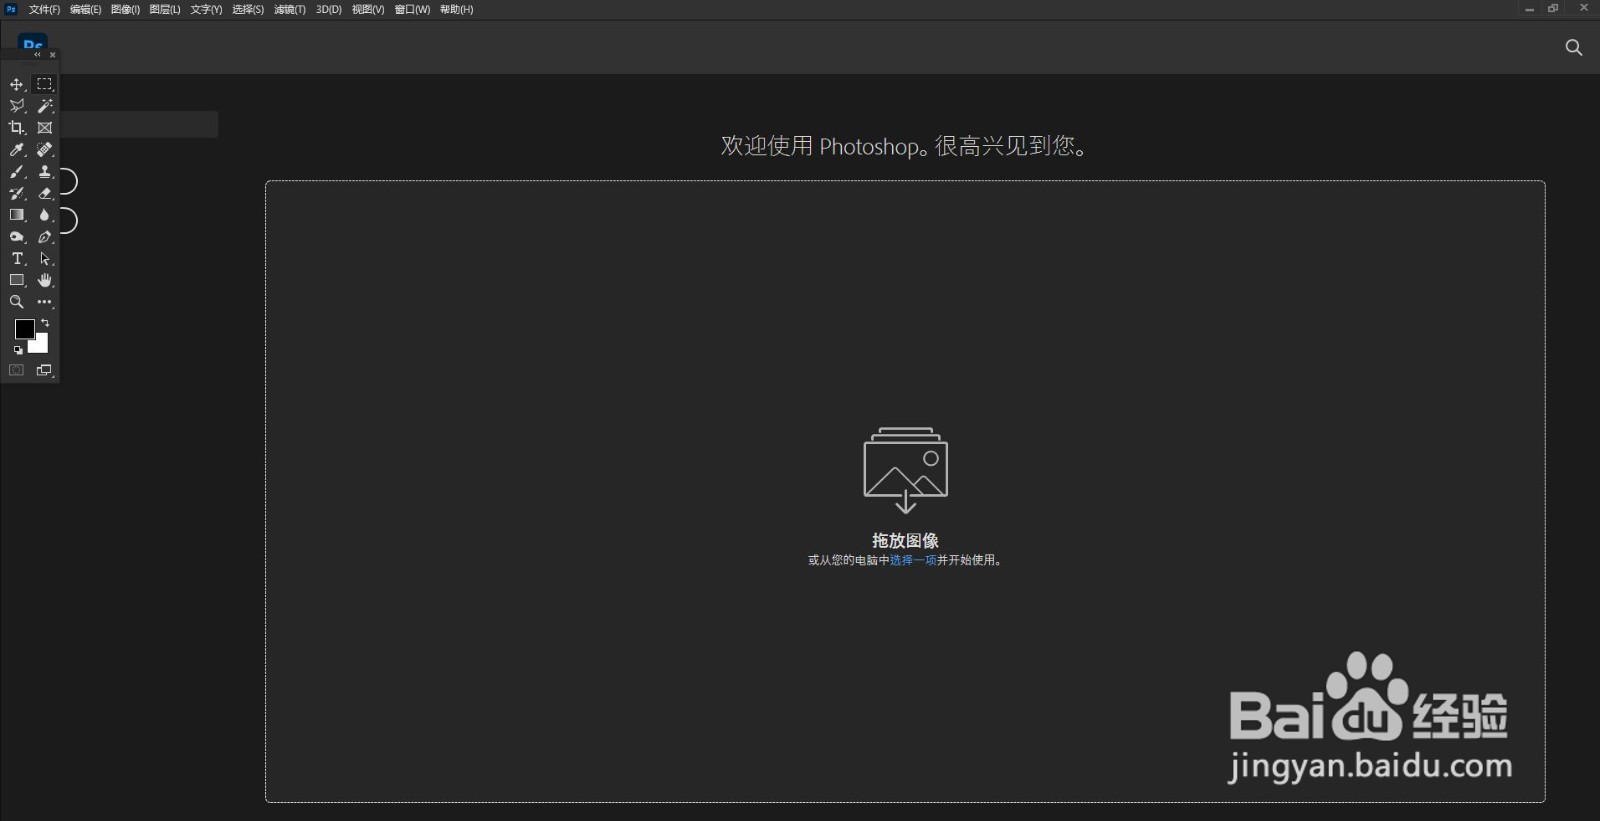The image size is (1600, 821).
Task: Click the Ps application icon in title bar
Action: (11, 9)
